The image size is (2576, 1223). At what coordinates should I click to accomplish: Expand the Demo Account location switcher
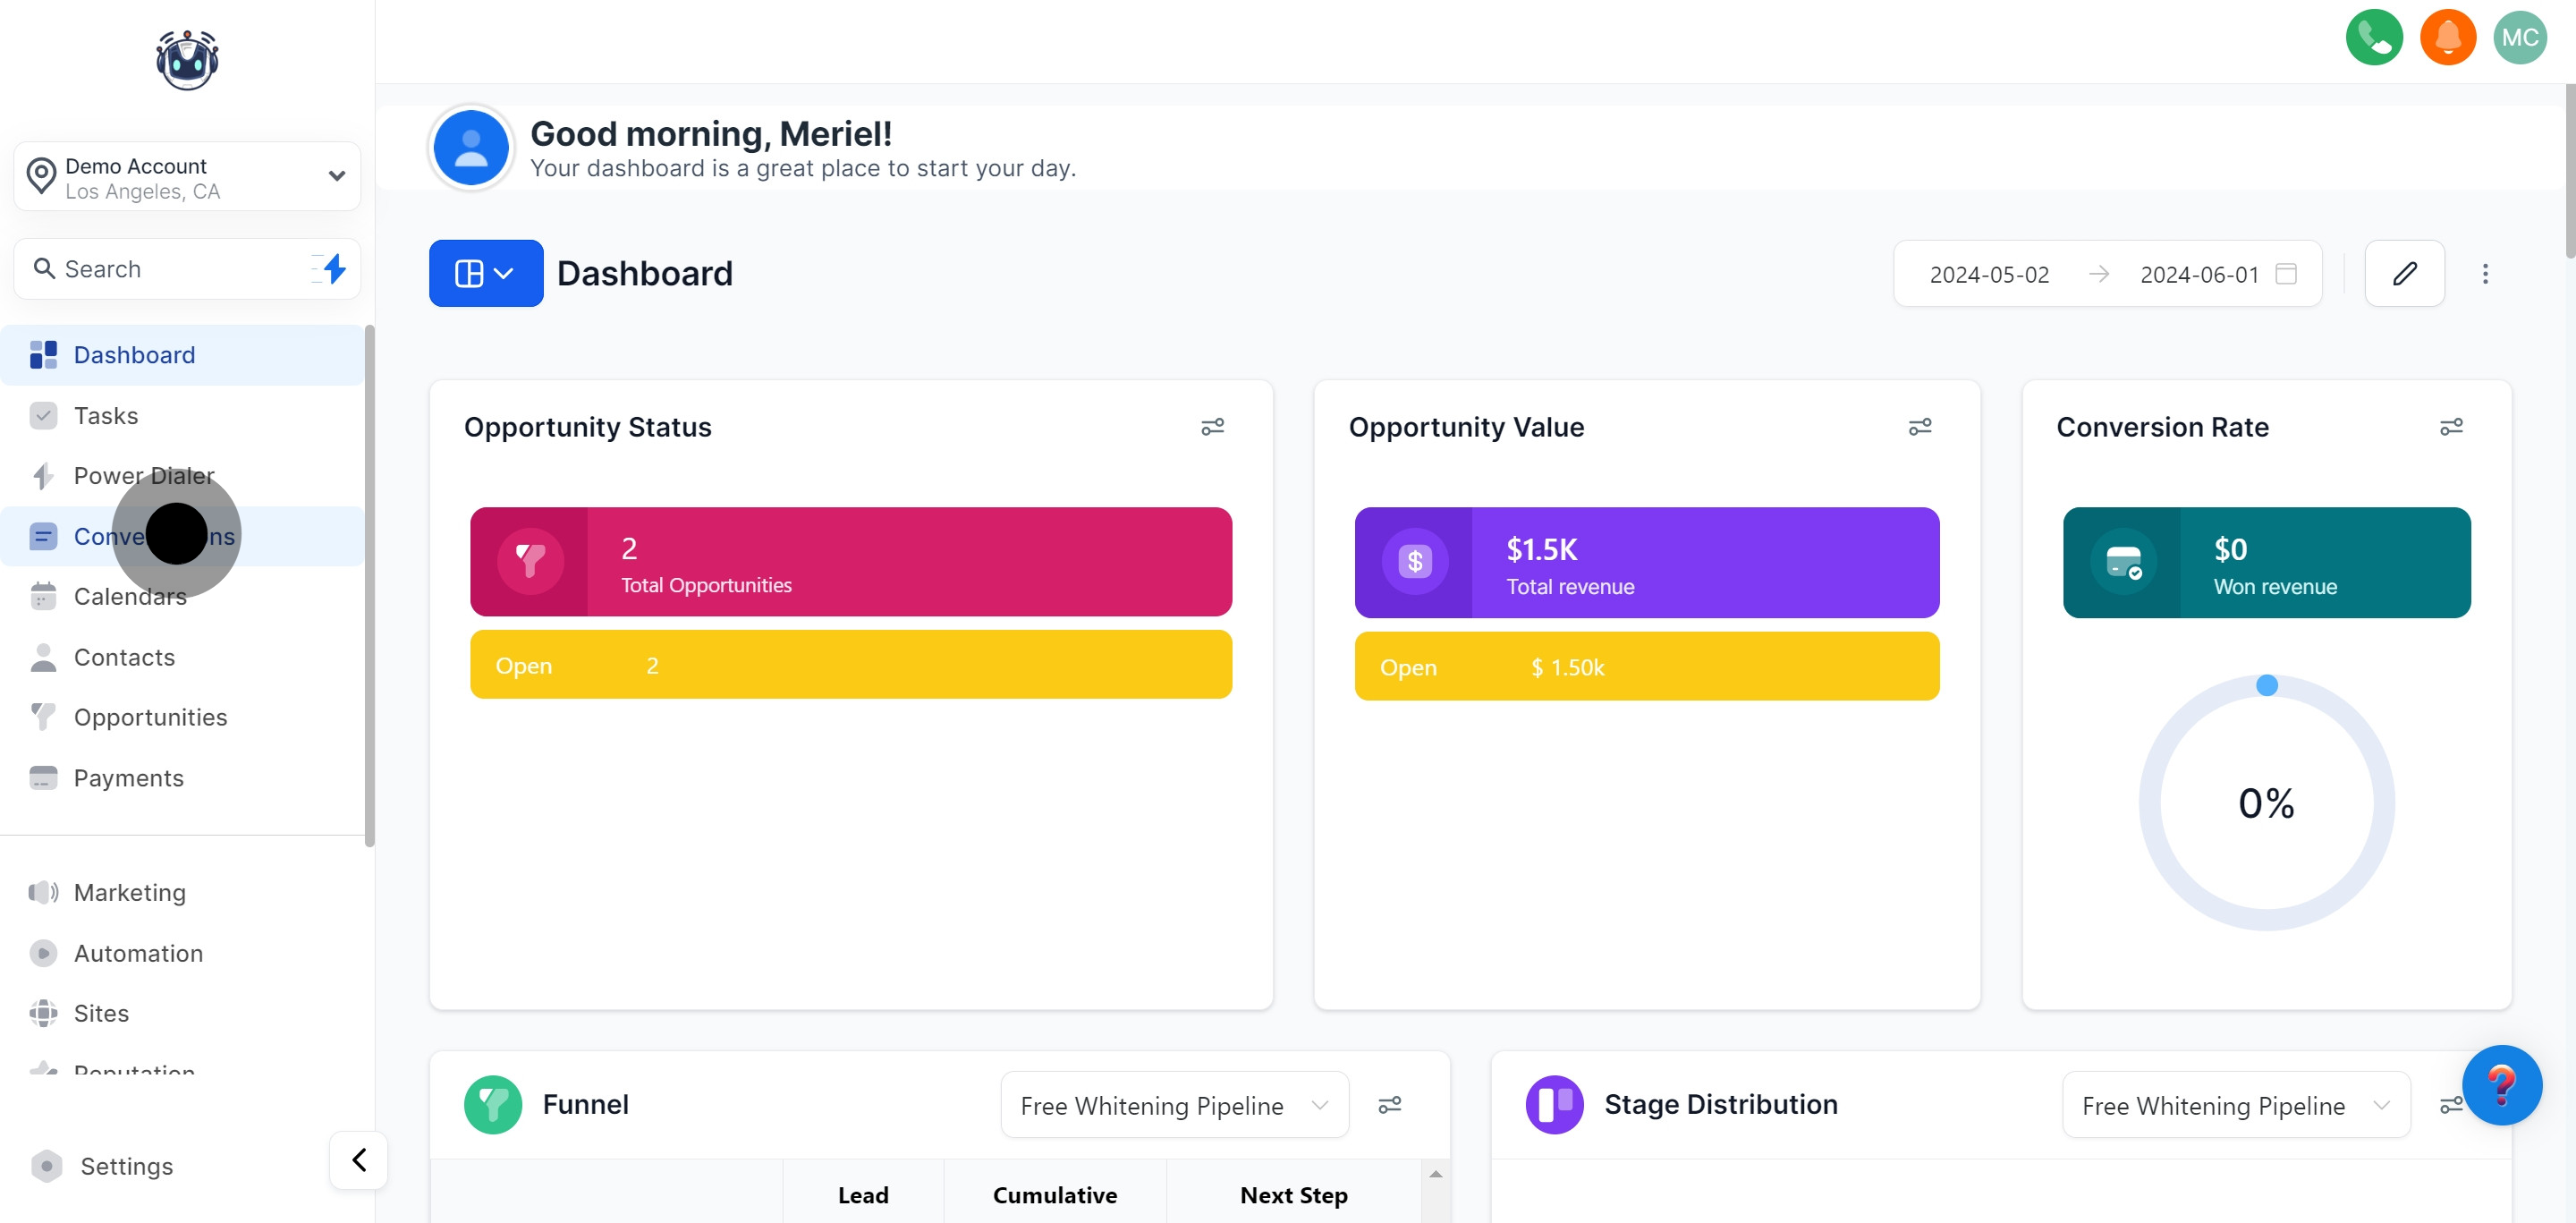tap(187, 177)
